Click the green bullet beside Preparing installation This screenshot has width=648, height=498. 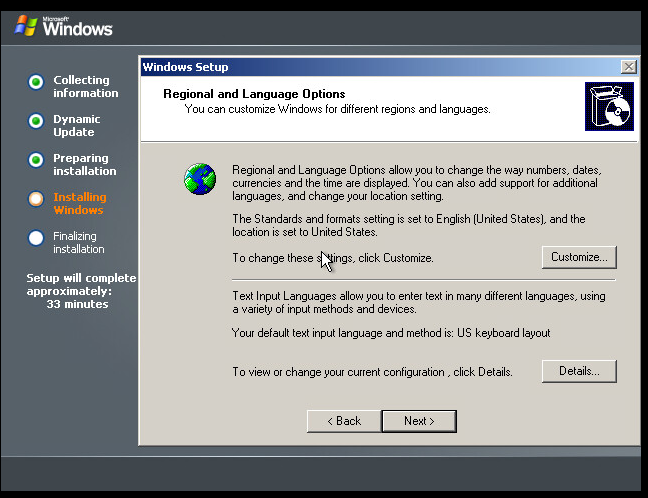[36, 160]
